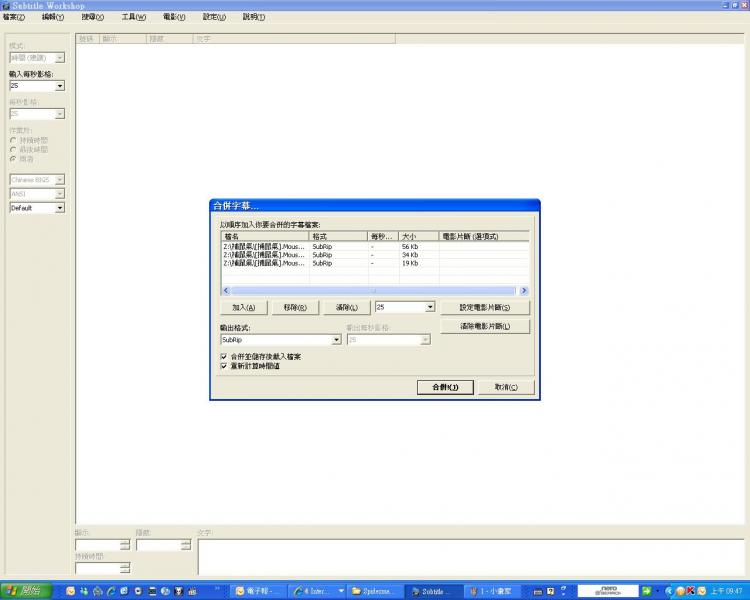Click the red K tray icon

[690, 591]
